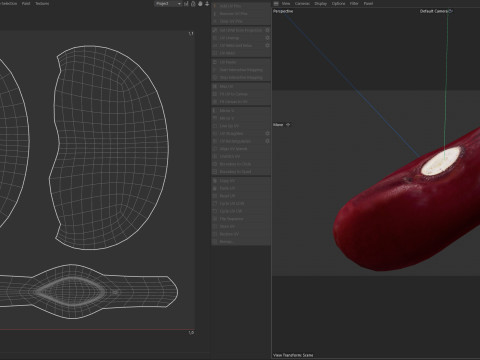
Task: Open settings gear beside UV Straighten
Action: coord(267,133)
